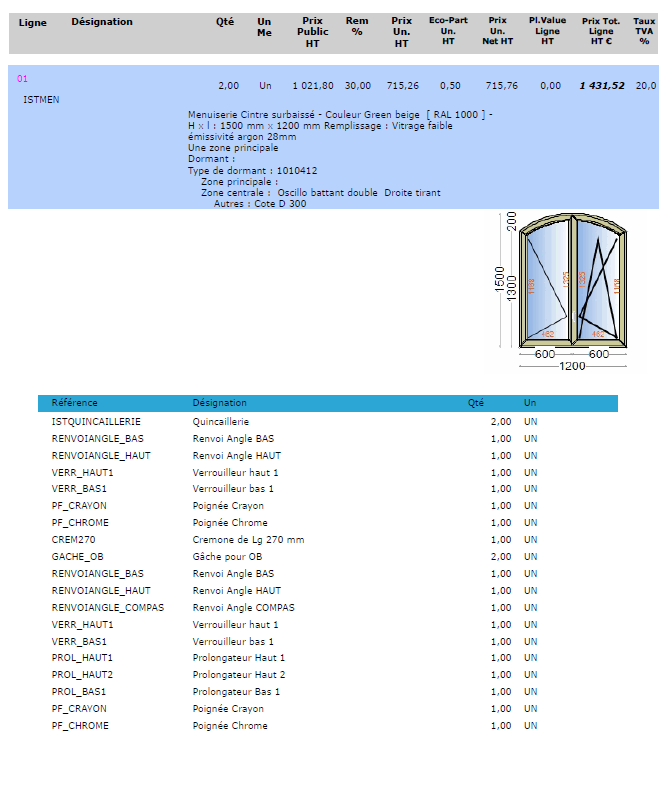Click the Eco-Part Un. HT header

coord(448,32)
